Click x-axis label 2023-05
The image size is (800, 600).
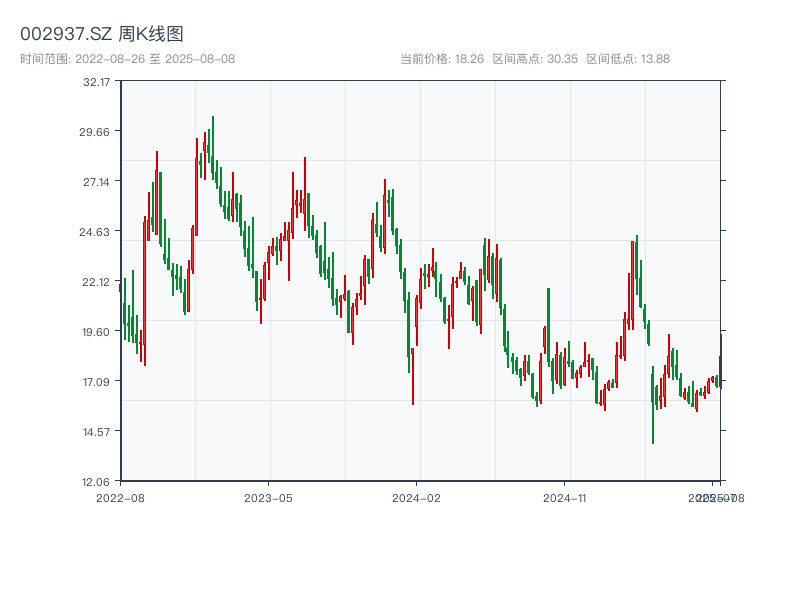(268, 498)
